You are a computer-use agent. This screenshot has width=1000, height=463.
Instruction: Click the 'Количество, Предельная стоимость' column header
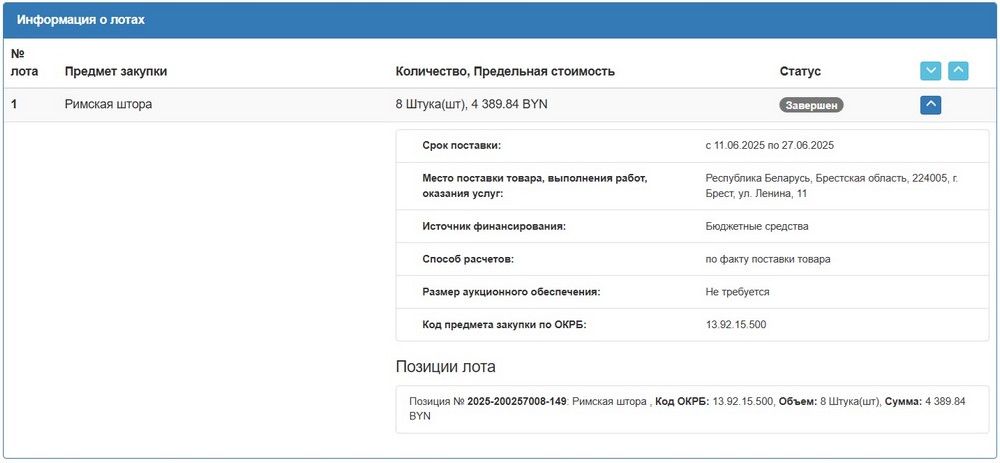pyautogui.click(x=505, y=71)
